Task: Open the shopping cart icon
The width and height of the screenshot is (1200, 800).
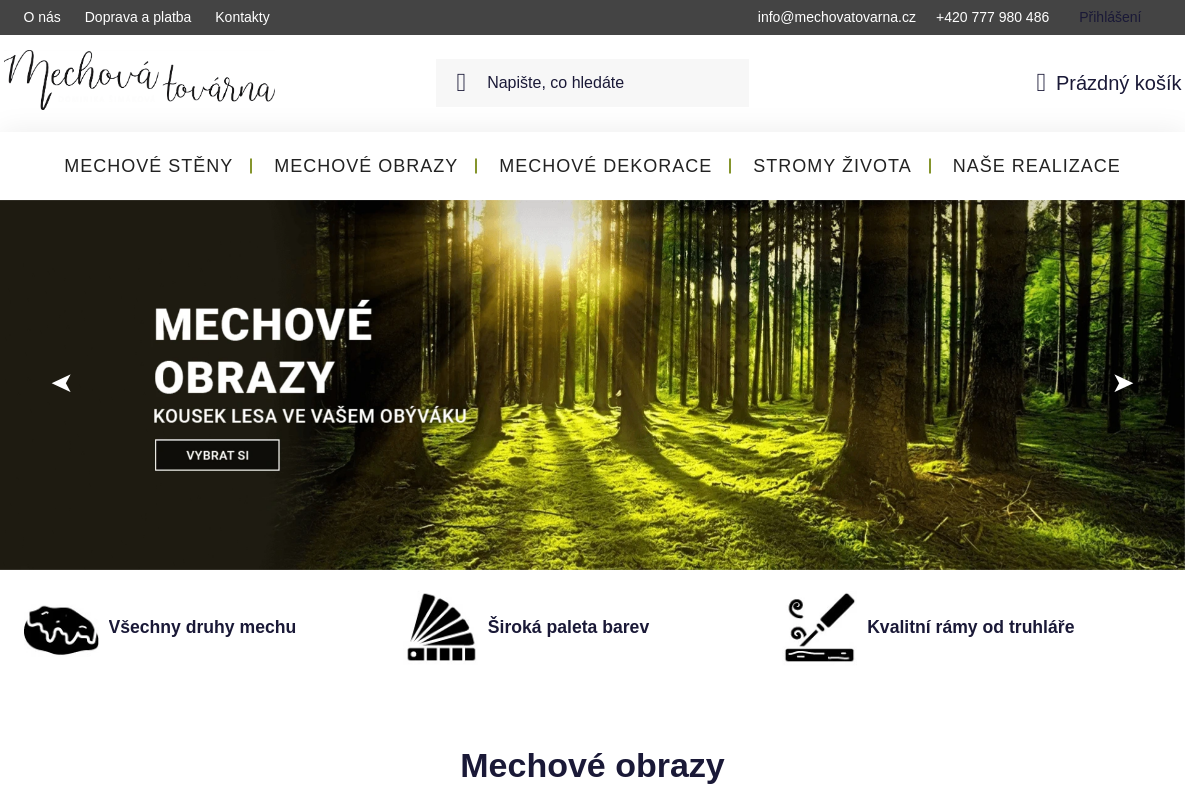Action: tap(1040, 82)
